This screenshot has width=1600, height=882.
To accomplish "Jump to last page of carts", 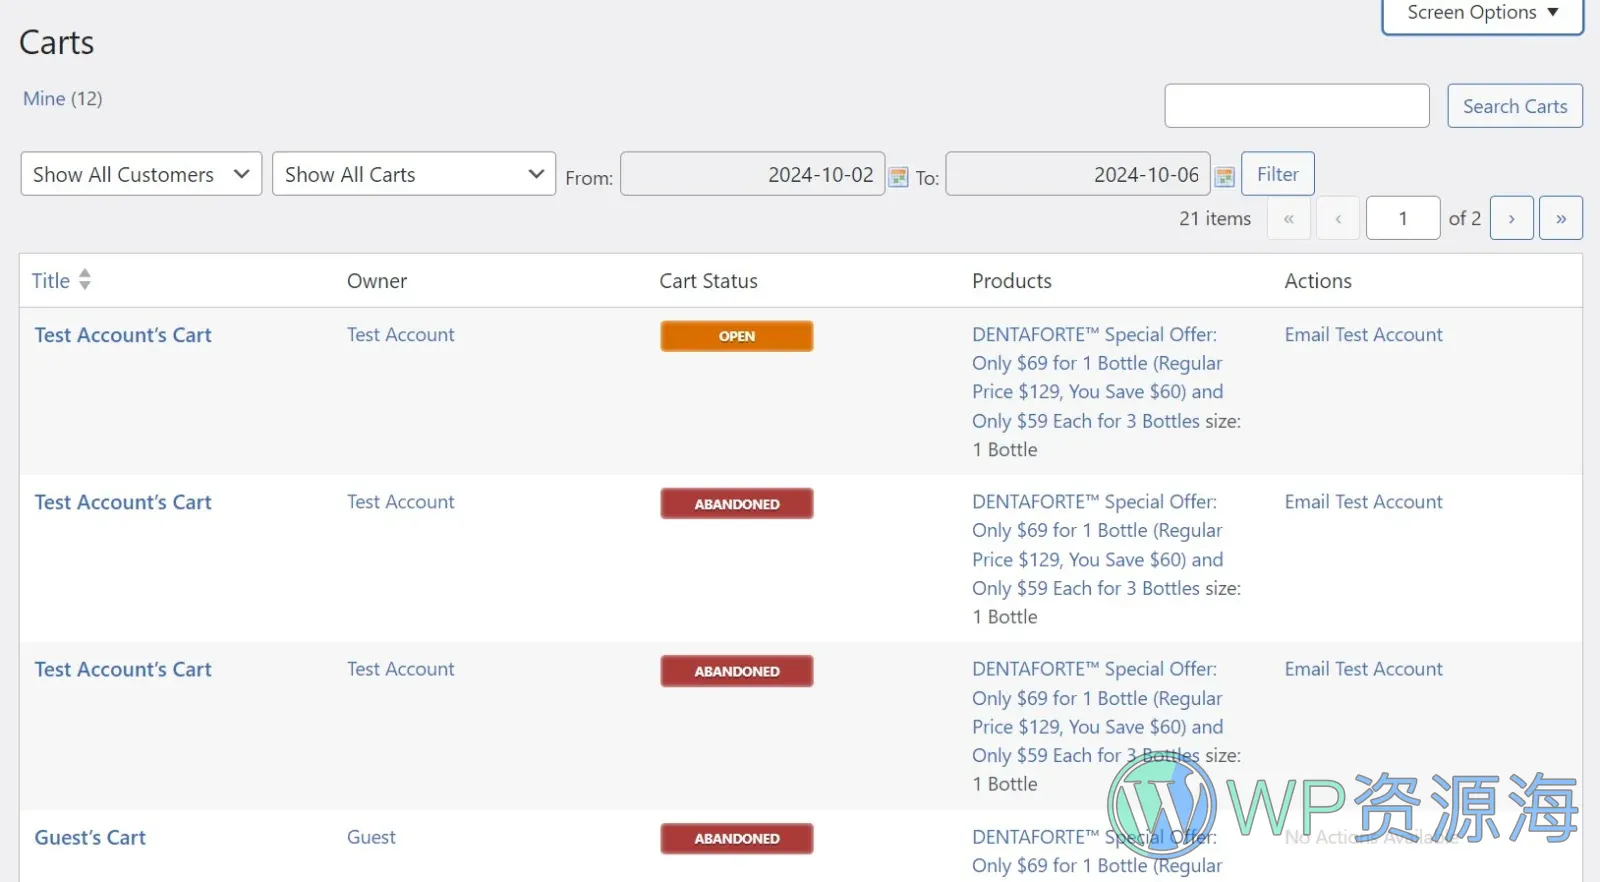I will 1561,218.
